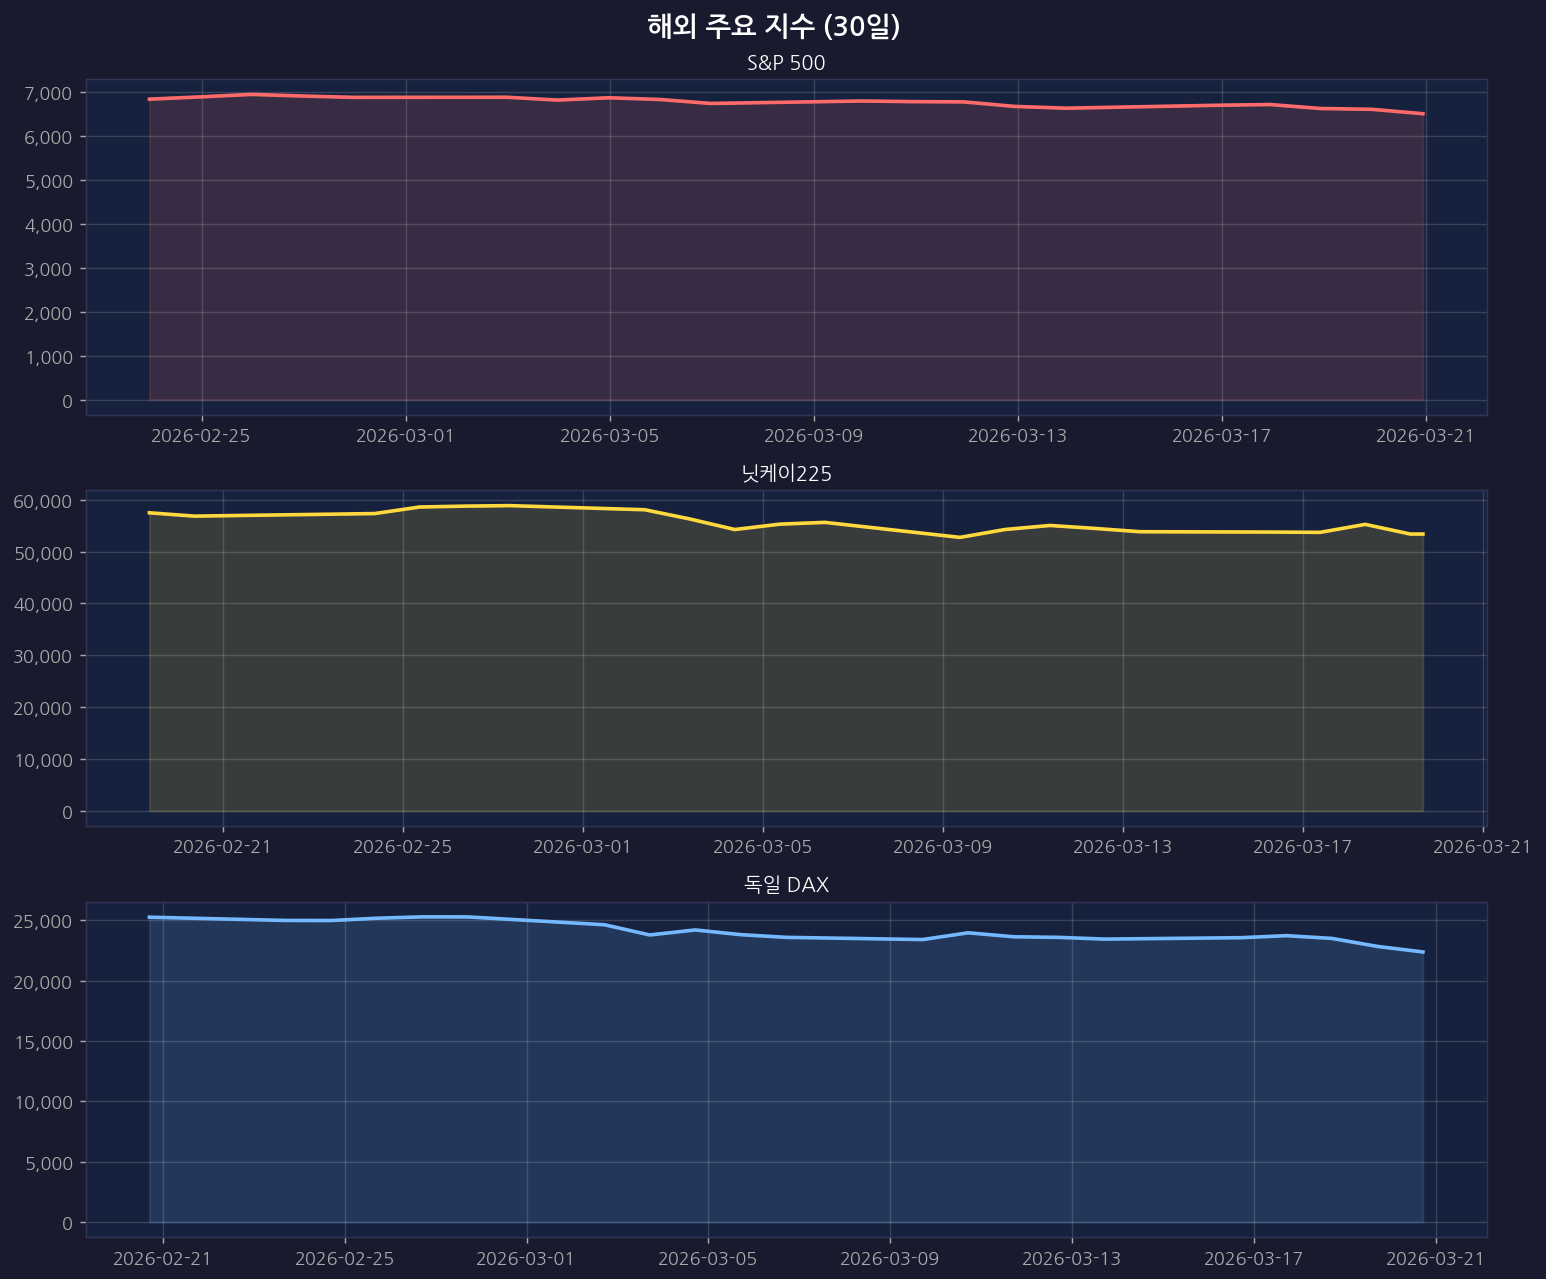Click the main title 해외 주요 지수 (30일)

coord(773,27)
